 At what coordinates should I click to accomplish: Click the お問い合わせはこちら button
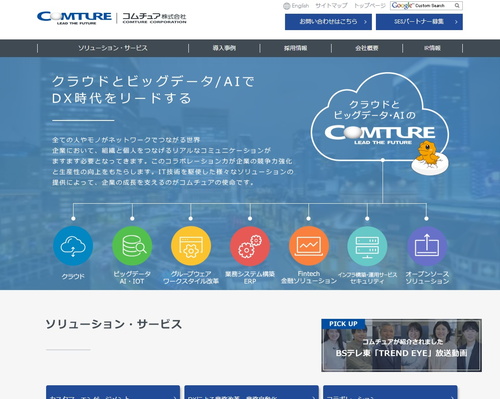tap(328, 22)
